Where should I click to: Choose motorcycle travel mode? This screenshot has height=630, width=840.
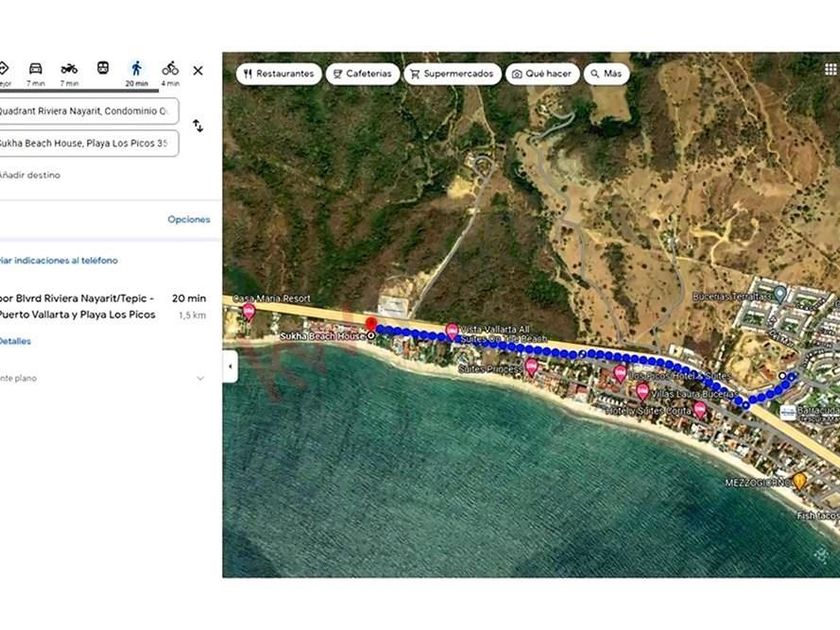pos(69,69)
